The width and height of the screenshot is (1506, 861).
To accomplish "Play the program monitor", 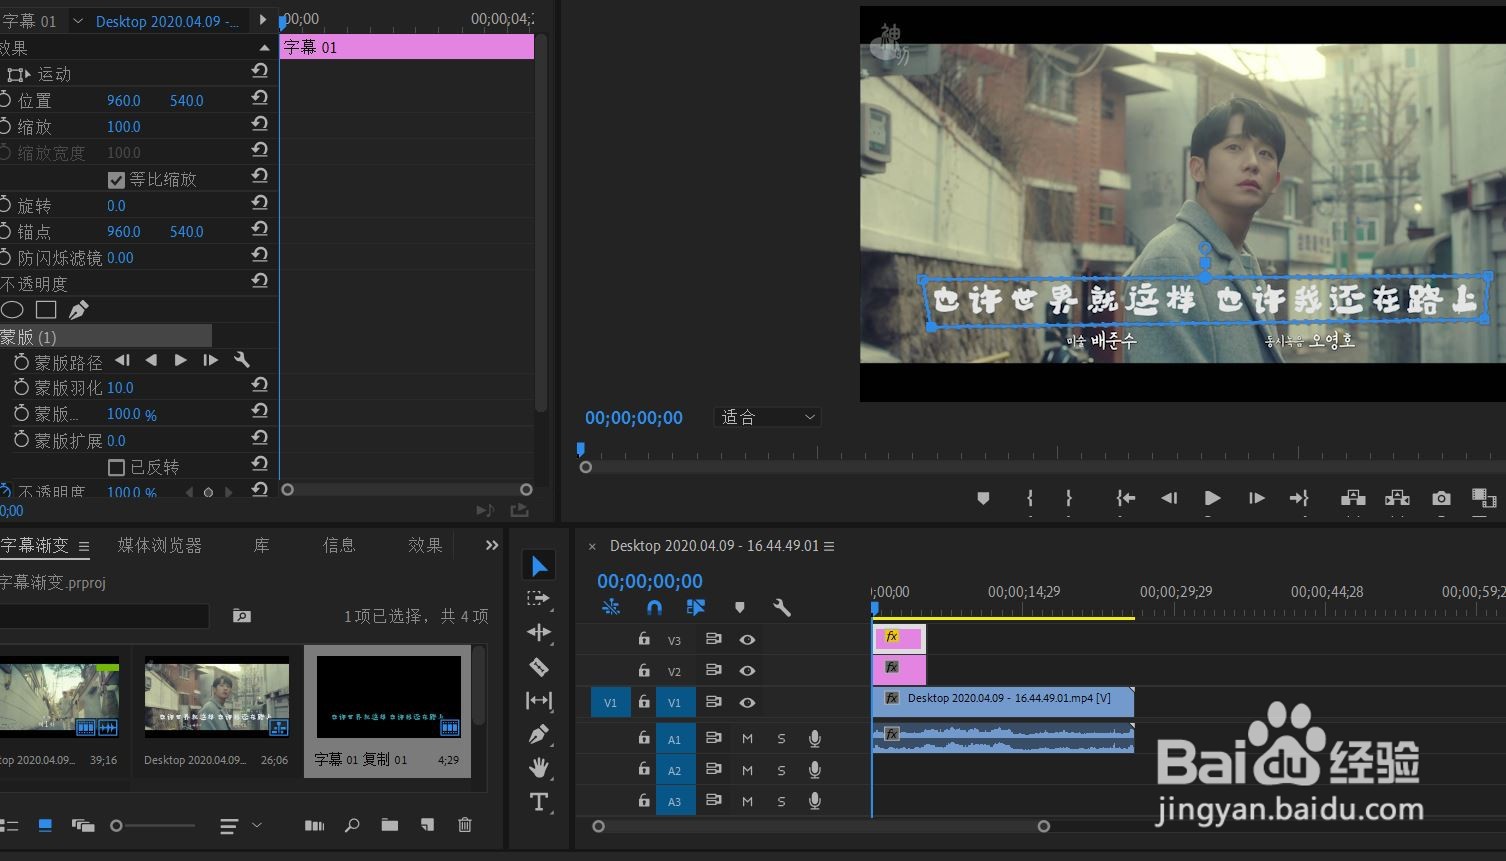I will click(x=1212, y=498).
